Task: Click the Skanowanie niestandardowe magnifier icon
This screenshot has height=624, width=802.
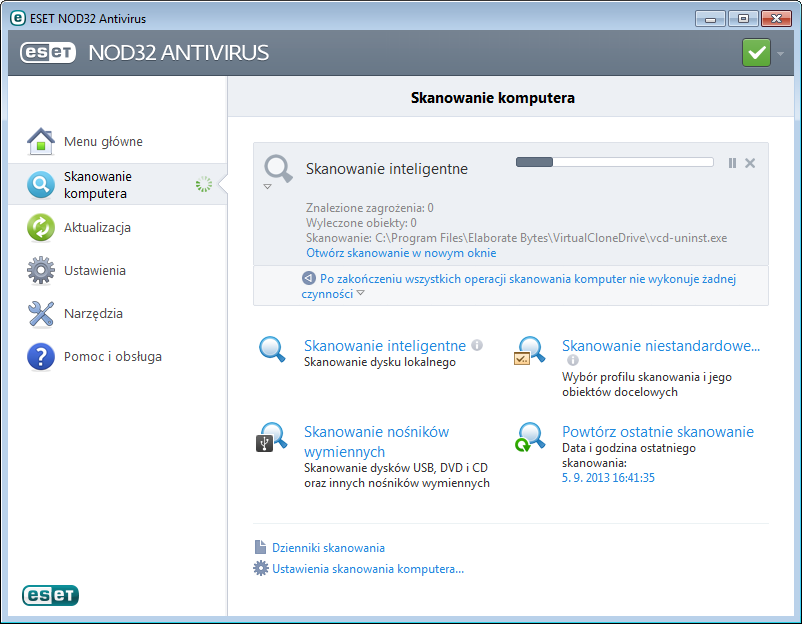Action: pos(529,350)
